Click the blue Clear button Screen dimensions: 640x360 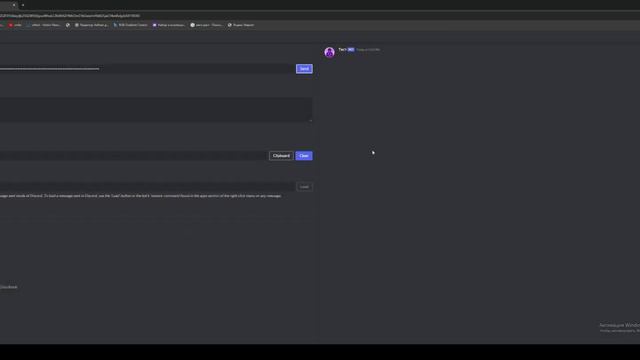click(x=304, y=156)
